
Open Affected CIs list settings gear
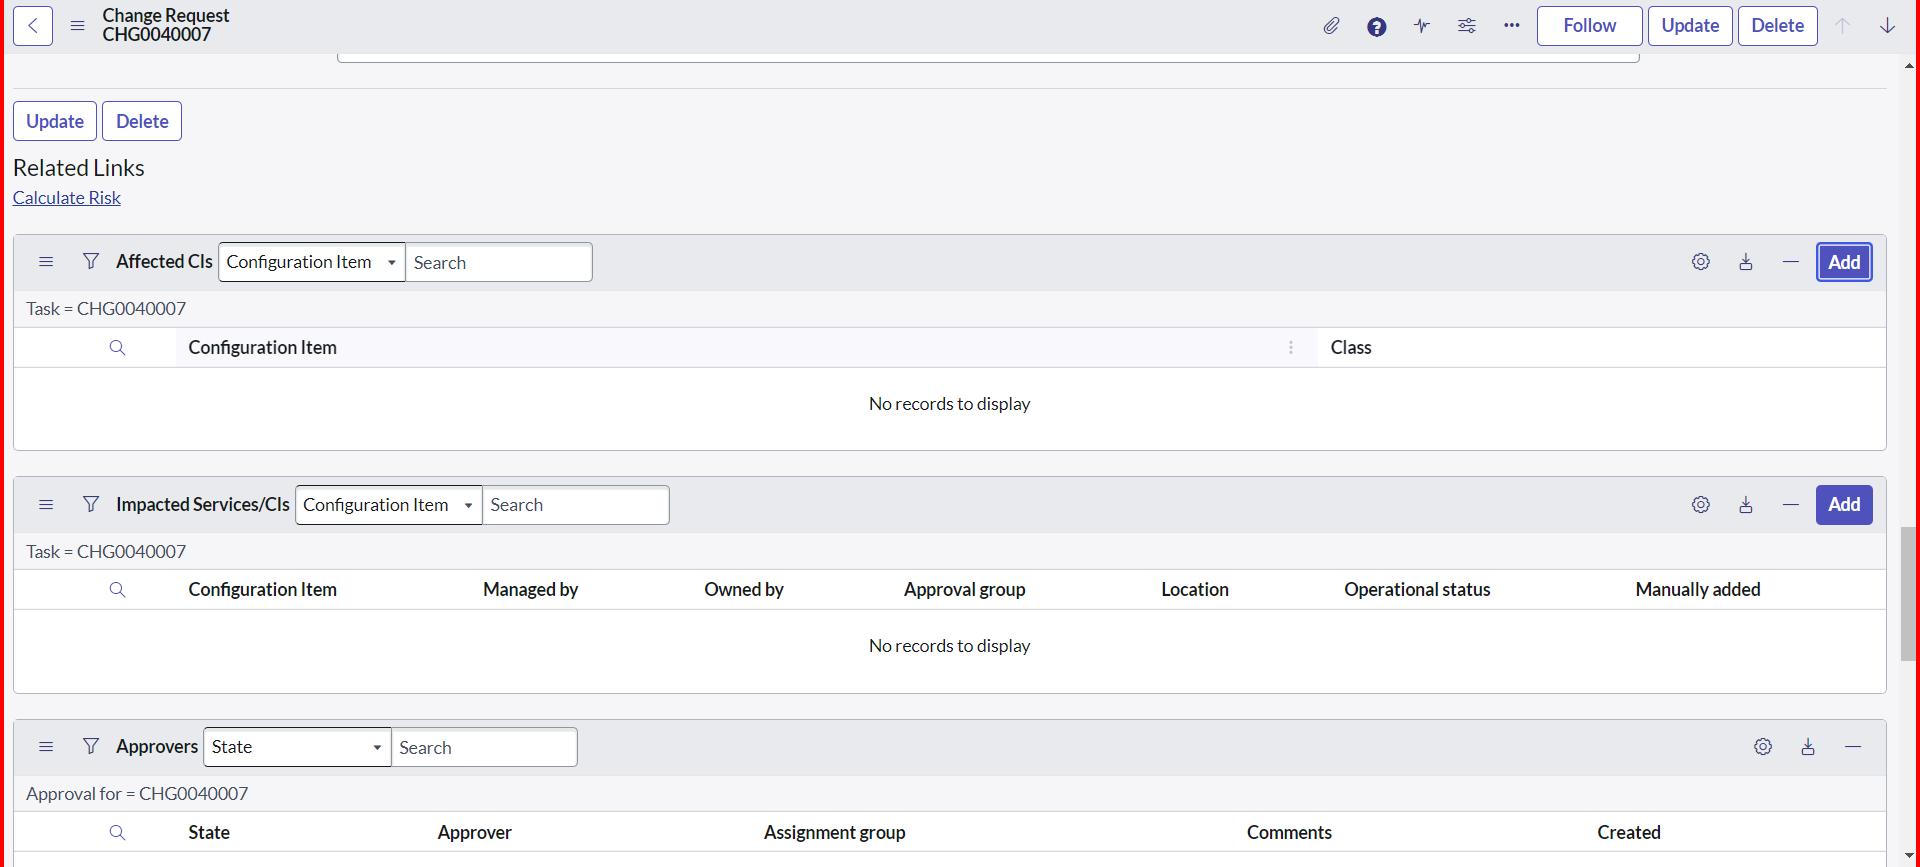[1701, 262]
